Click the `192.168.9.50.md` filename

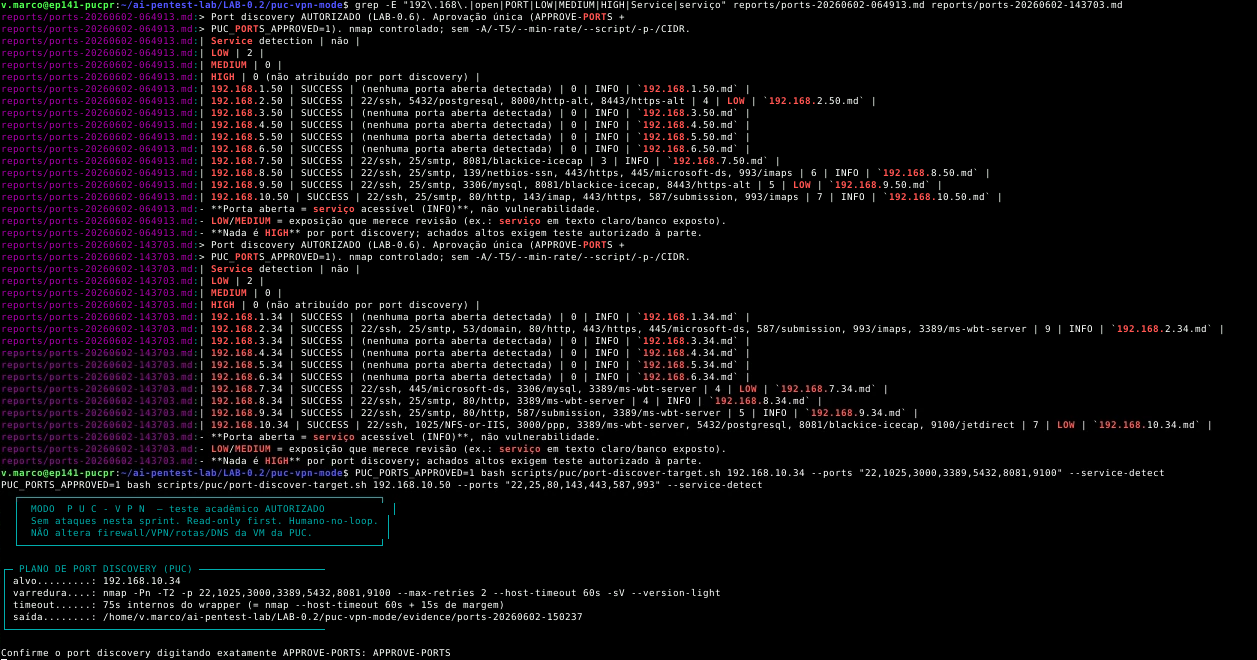tap(881, 185)
